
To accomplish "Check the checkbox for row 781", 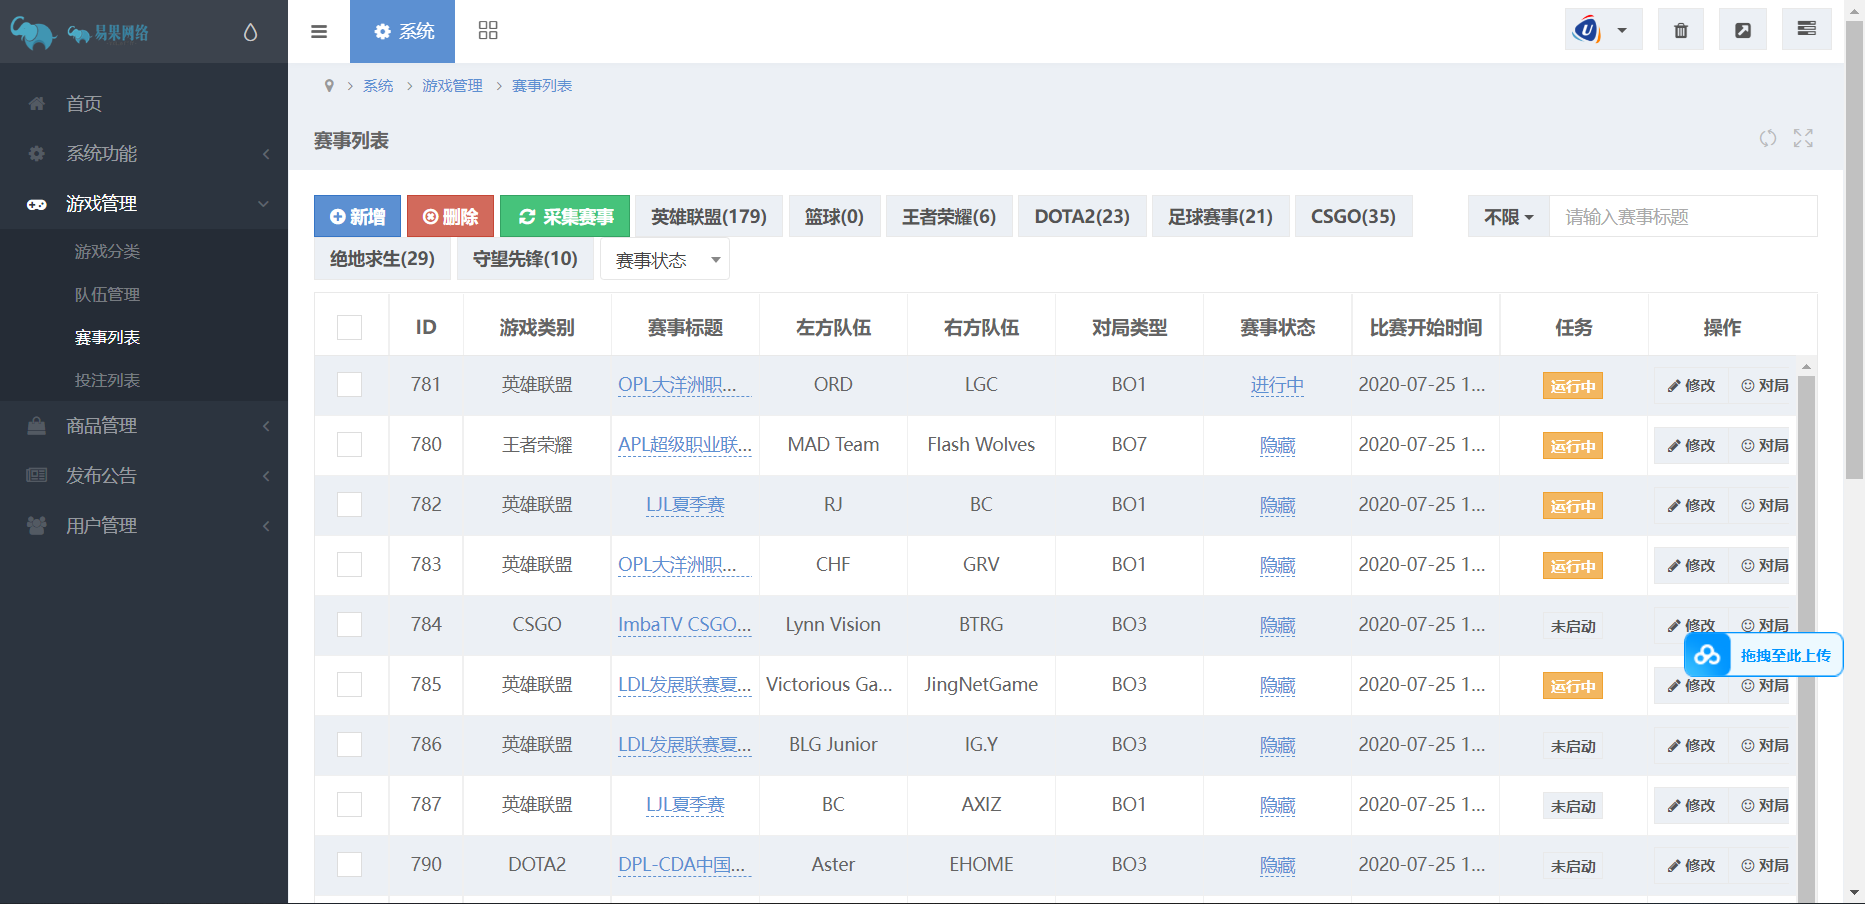I will tap(350, 385).
